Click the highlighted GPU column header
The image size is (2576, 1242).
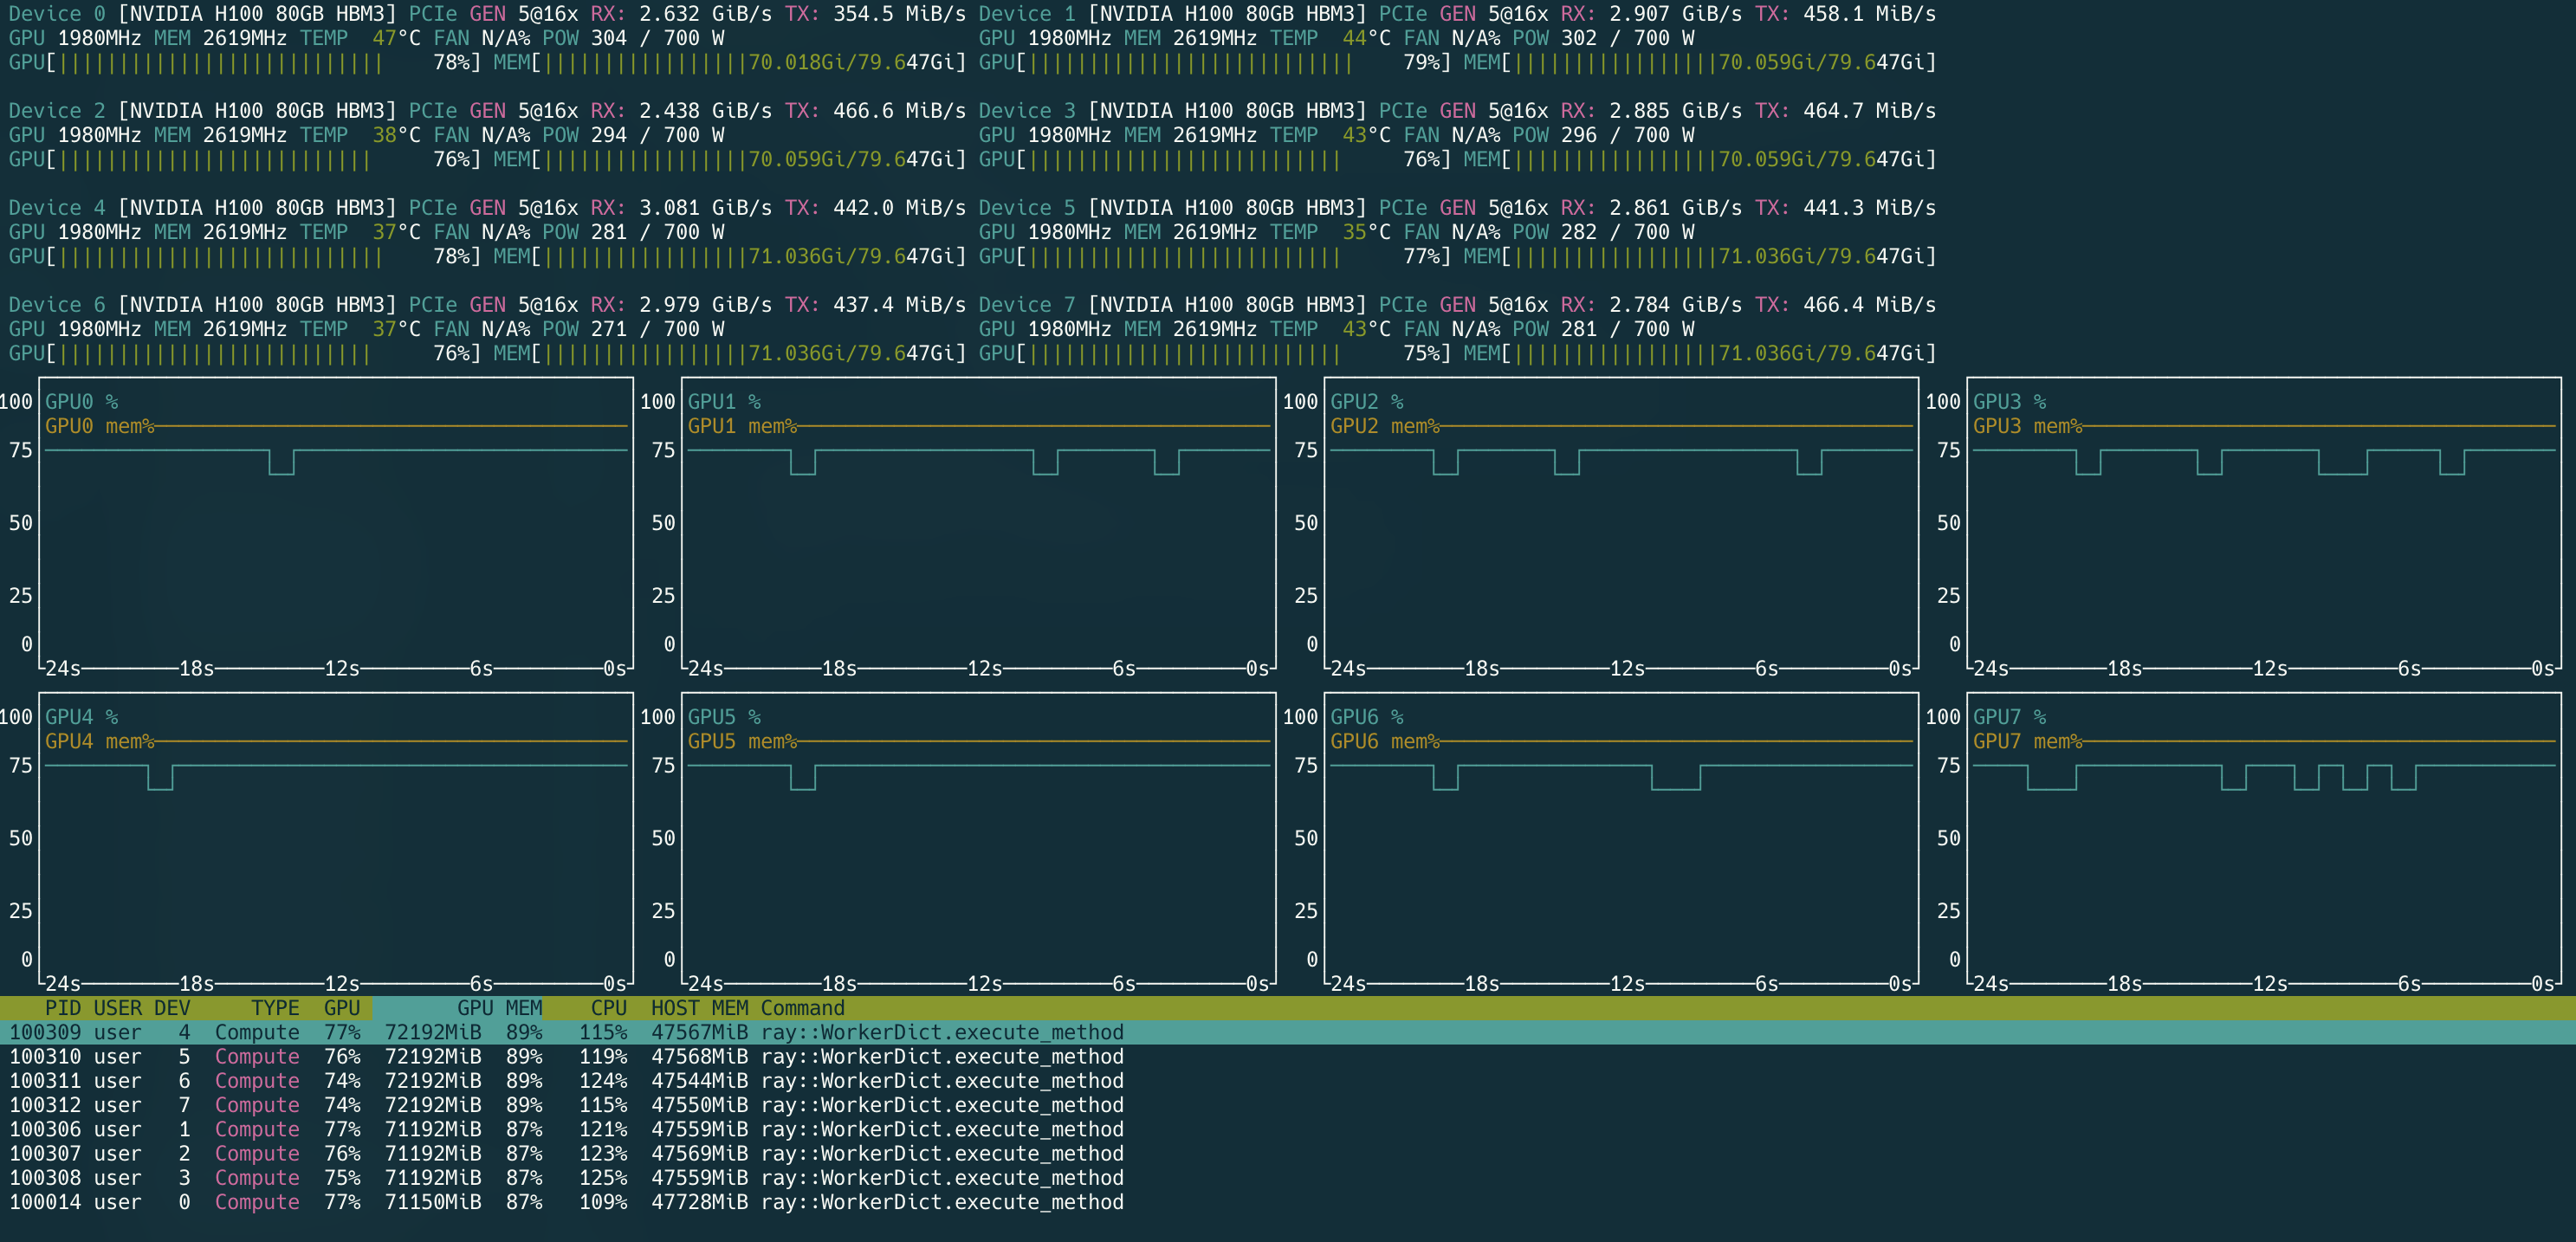pos(342,1008)
